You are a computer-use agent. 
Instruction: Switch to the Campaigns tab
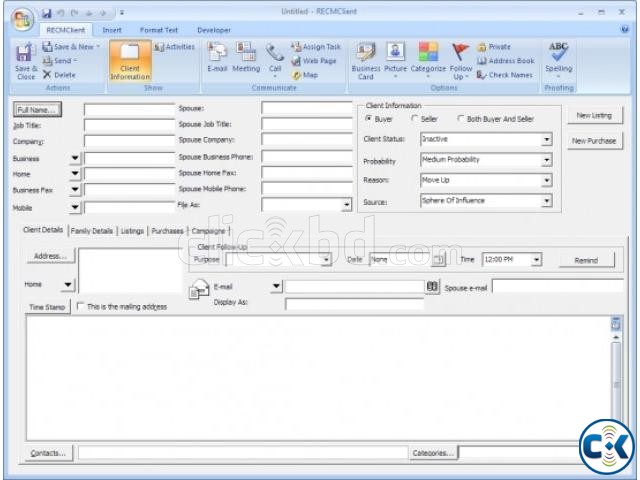[209, 231]
